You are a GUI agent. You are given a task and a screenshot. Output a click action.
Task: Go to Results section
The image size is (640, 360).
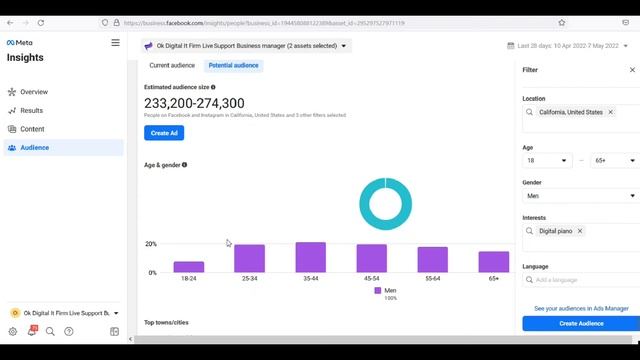click(x=63, y=111)
